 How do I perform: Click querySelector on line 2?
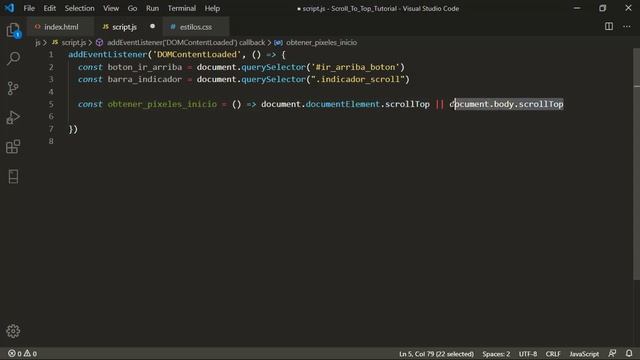273,67
